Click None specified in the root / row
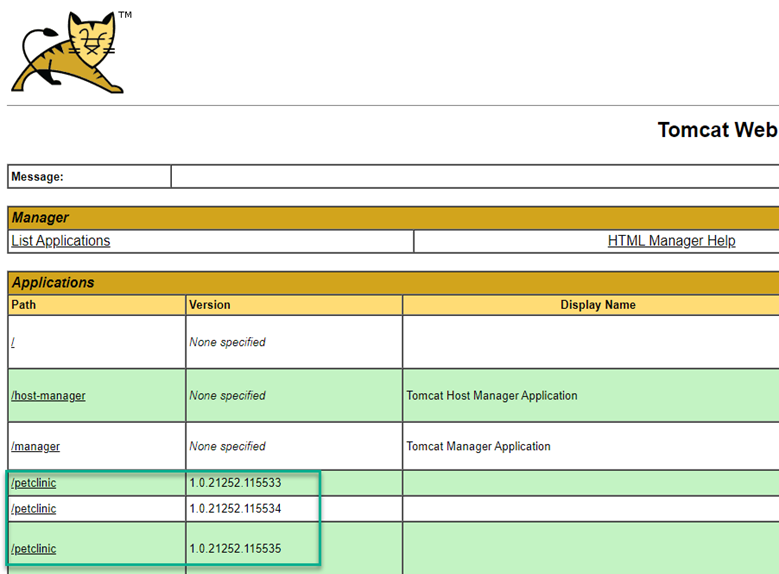This screenshot has height=574, width=779. point(228,342)
